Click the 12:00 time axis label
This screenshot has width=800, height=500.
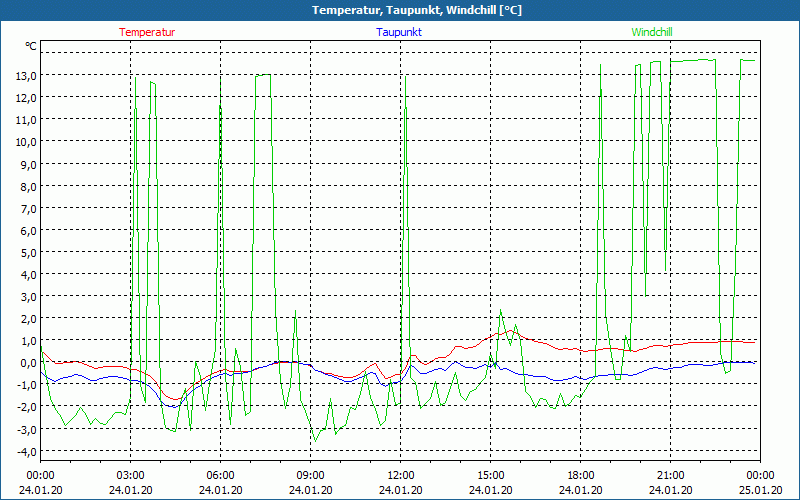401,476
